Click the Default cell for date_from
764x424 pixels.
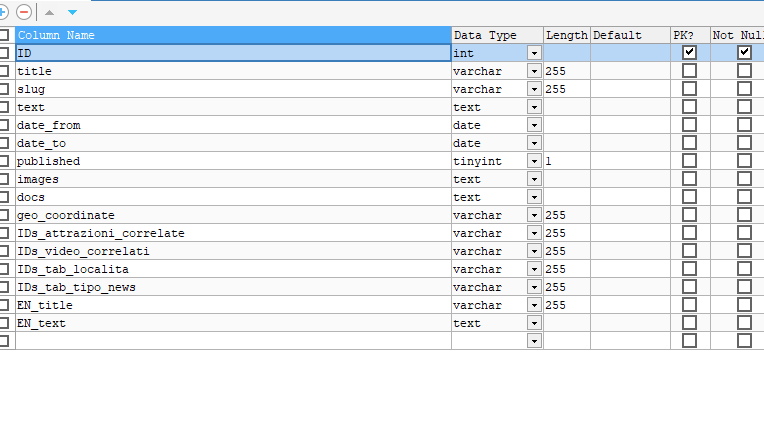coord(629,125)
